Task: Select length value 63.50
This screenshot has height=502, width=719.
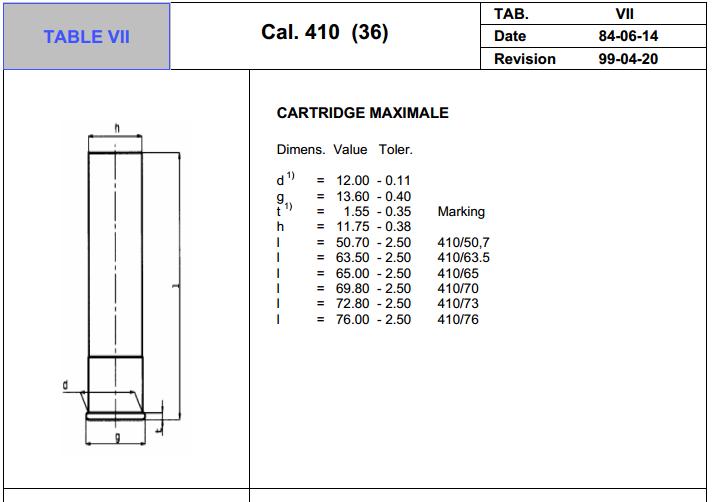Action: tap(352, 257)
